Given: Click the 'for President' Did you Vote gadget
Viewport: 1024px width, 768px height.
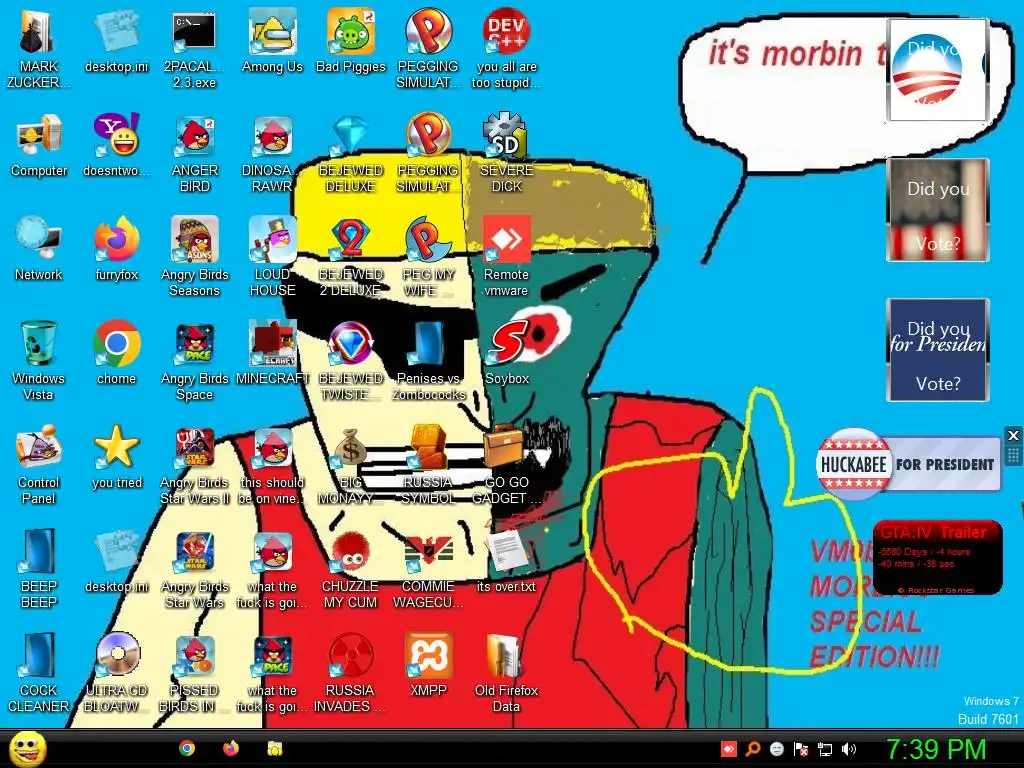Looking at the screenshot, I should coord(937,350).
